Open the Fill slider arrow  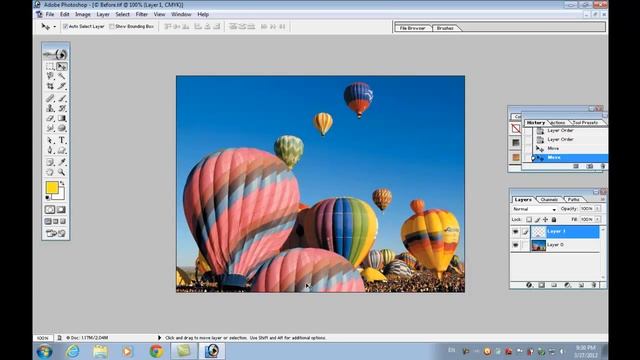click(x=598, y=220)
